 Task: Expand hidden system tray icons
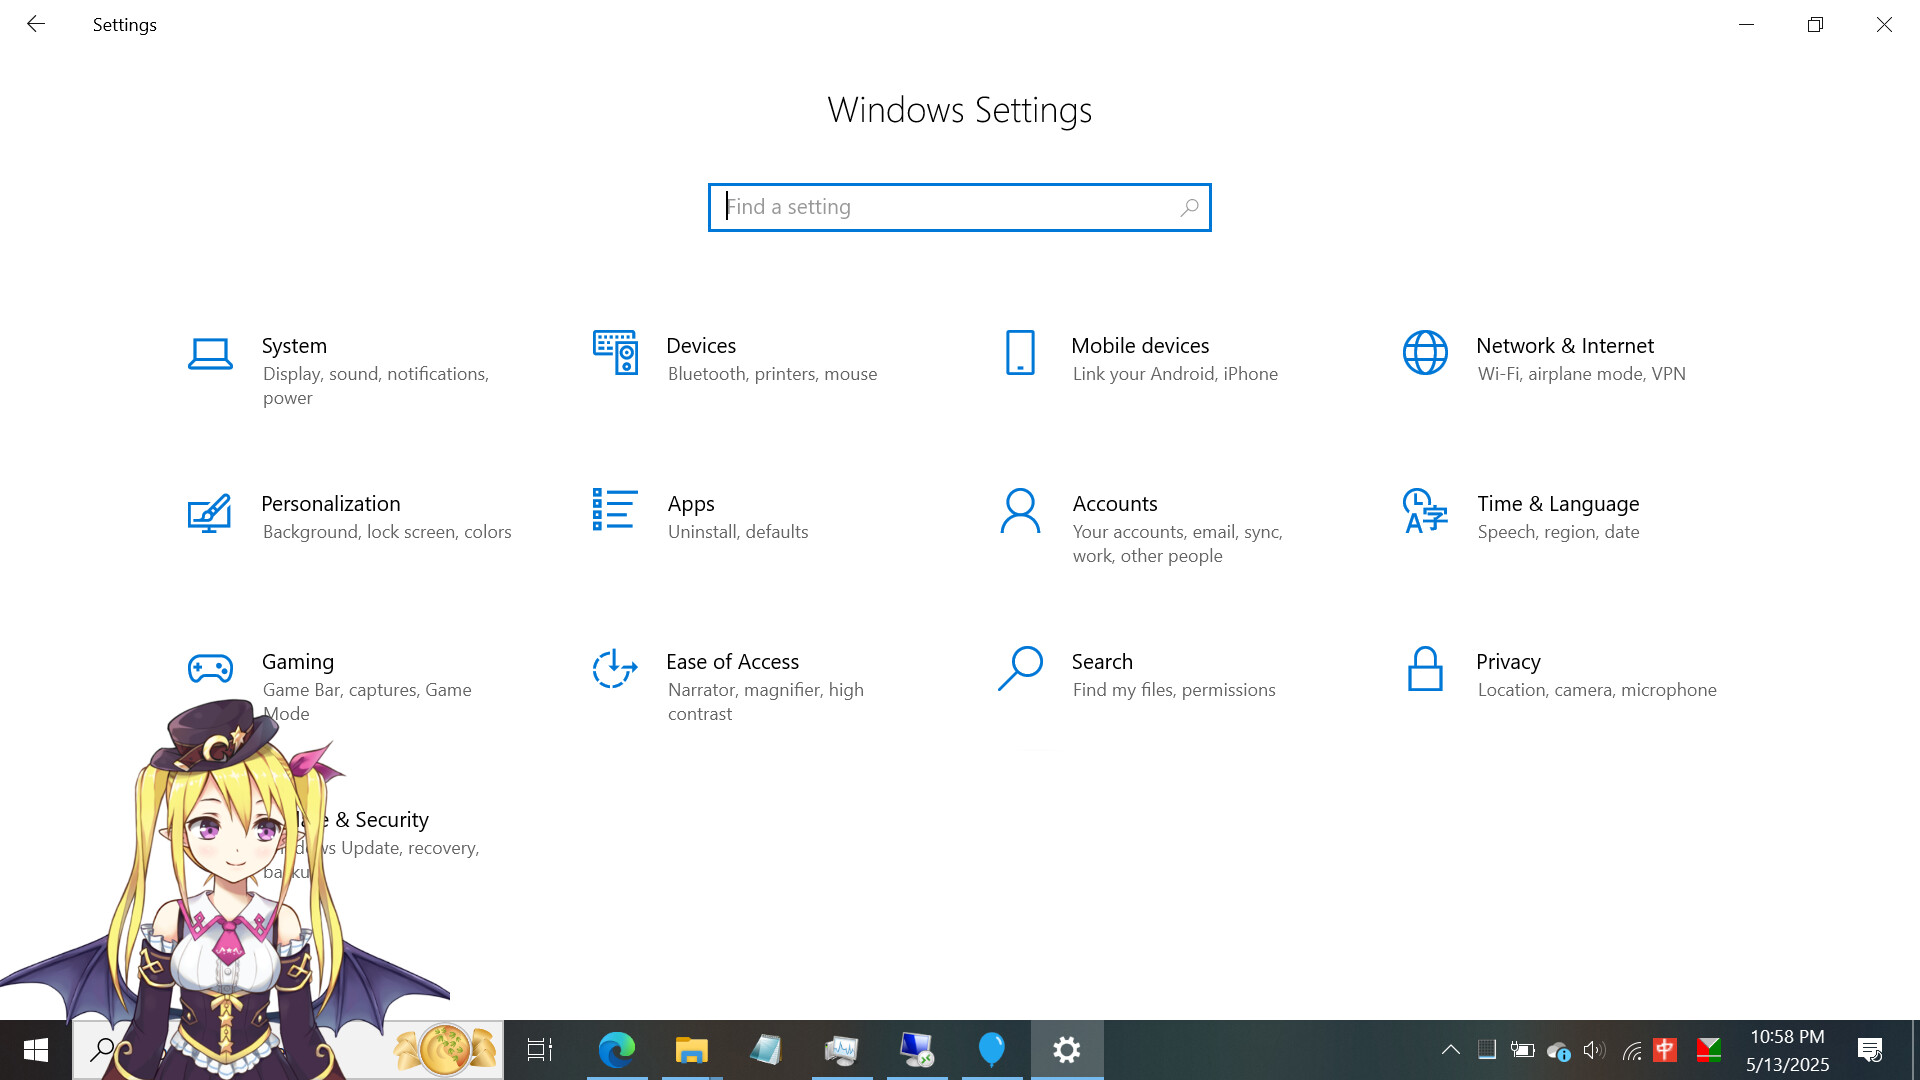click(x=1451, y=1050)
